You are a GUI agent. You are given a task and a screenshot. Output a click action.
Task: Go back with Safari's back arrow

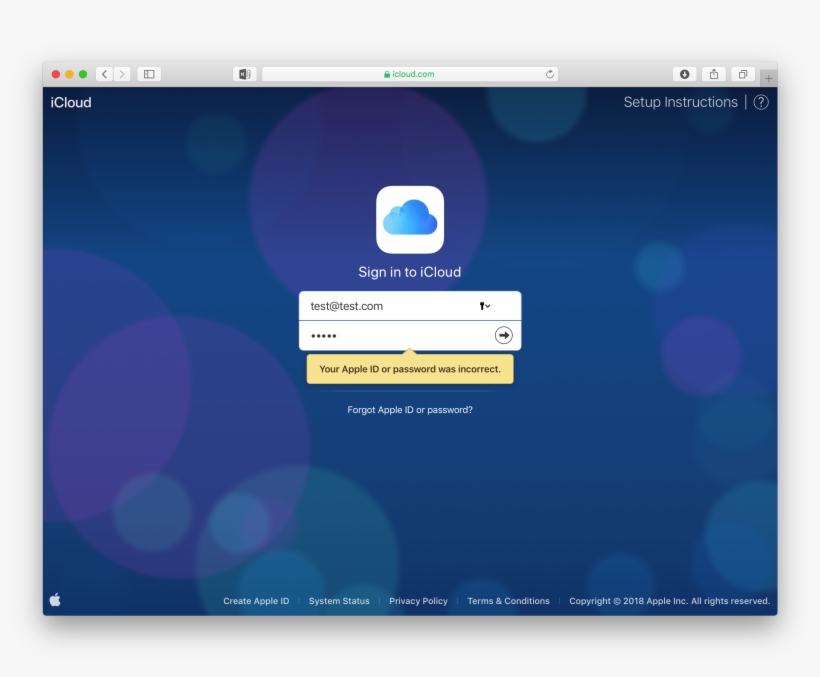(105, 74)
